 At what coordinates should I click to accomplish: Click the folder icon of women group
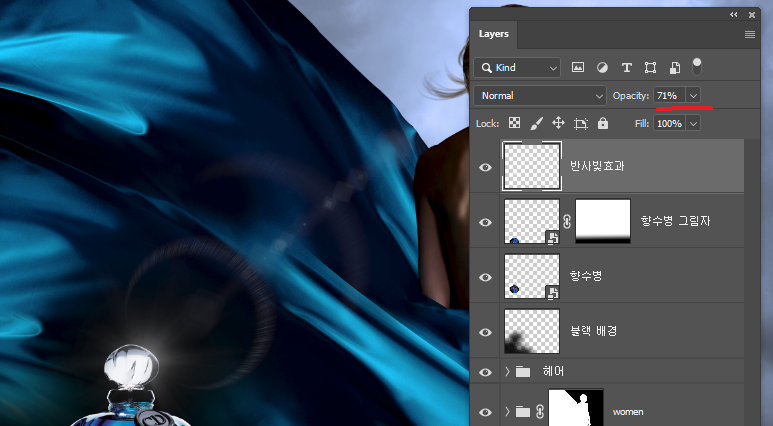[523, 411]
